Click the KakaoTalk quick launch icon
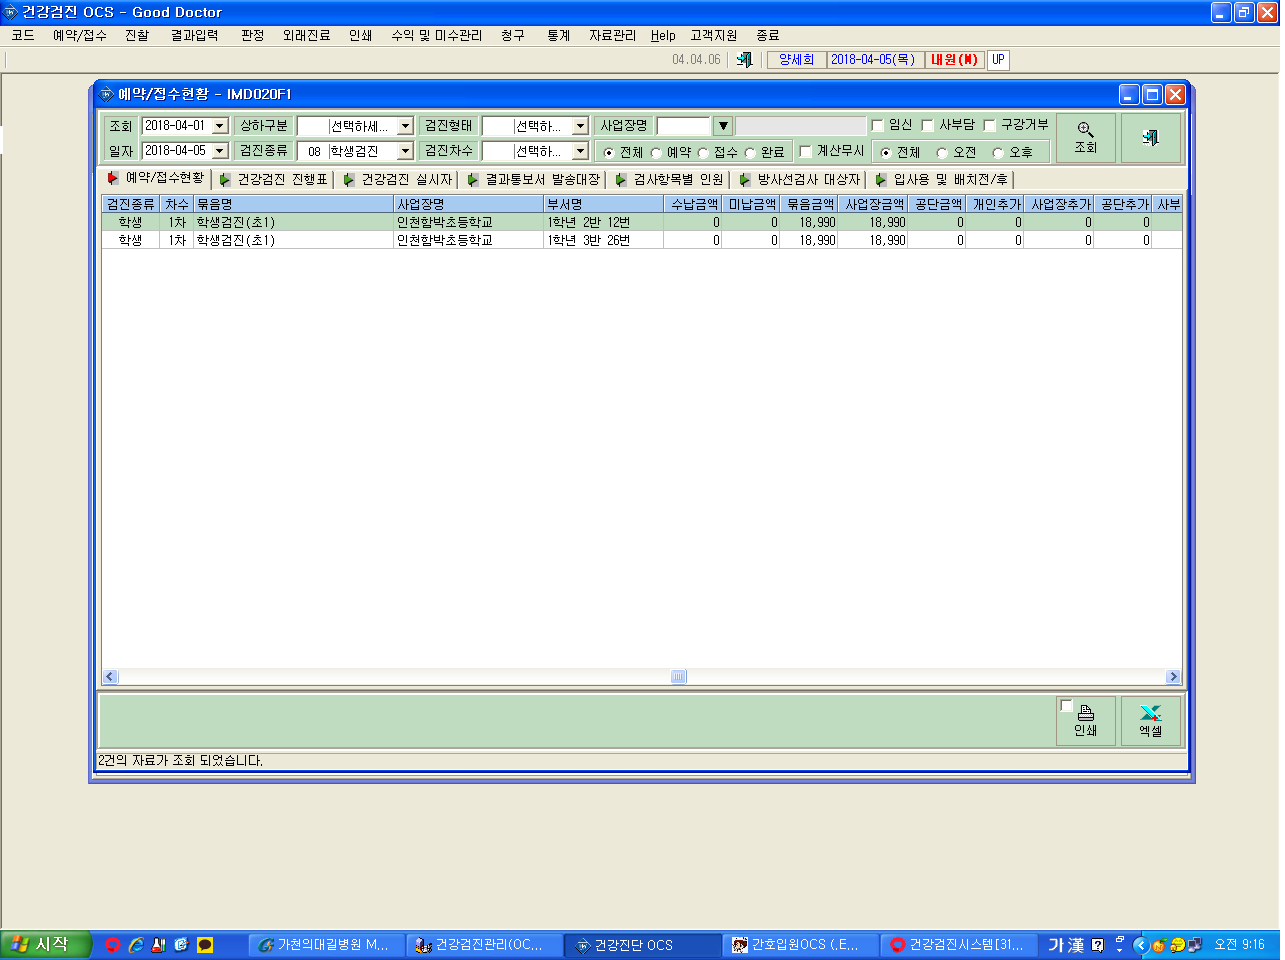1285x960 pixels. 205,945
